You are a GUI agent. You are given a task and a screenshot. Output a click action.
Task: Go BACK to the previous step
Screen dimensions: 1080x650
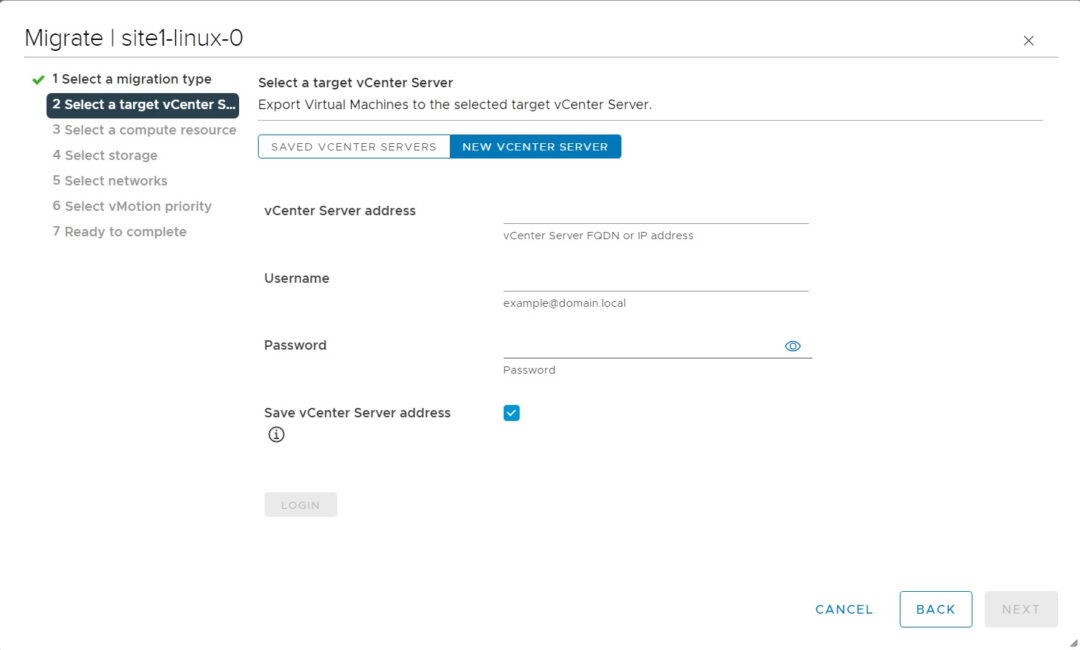(x=936, y=609)
